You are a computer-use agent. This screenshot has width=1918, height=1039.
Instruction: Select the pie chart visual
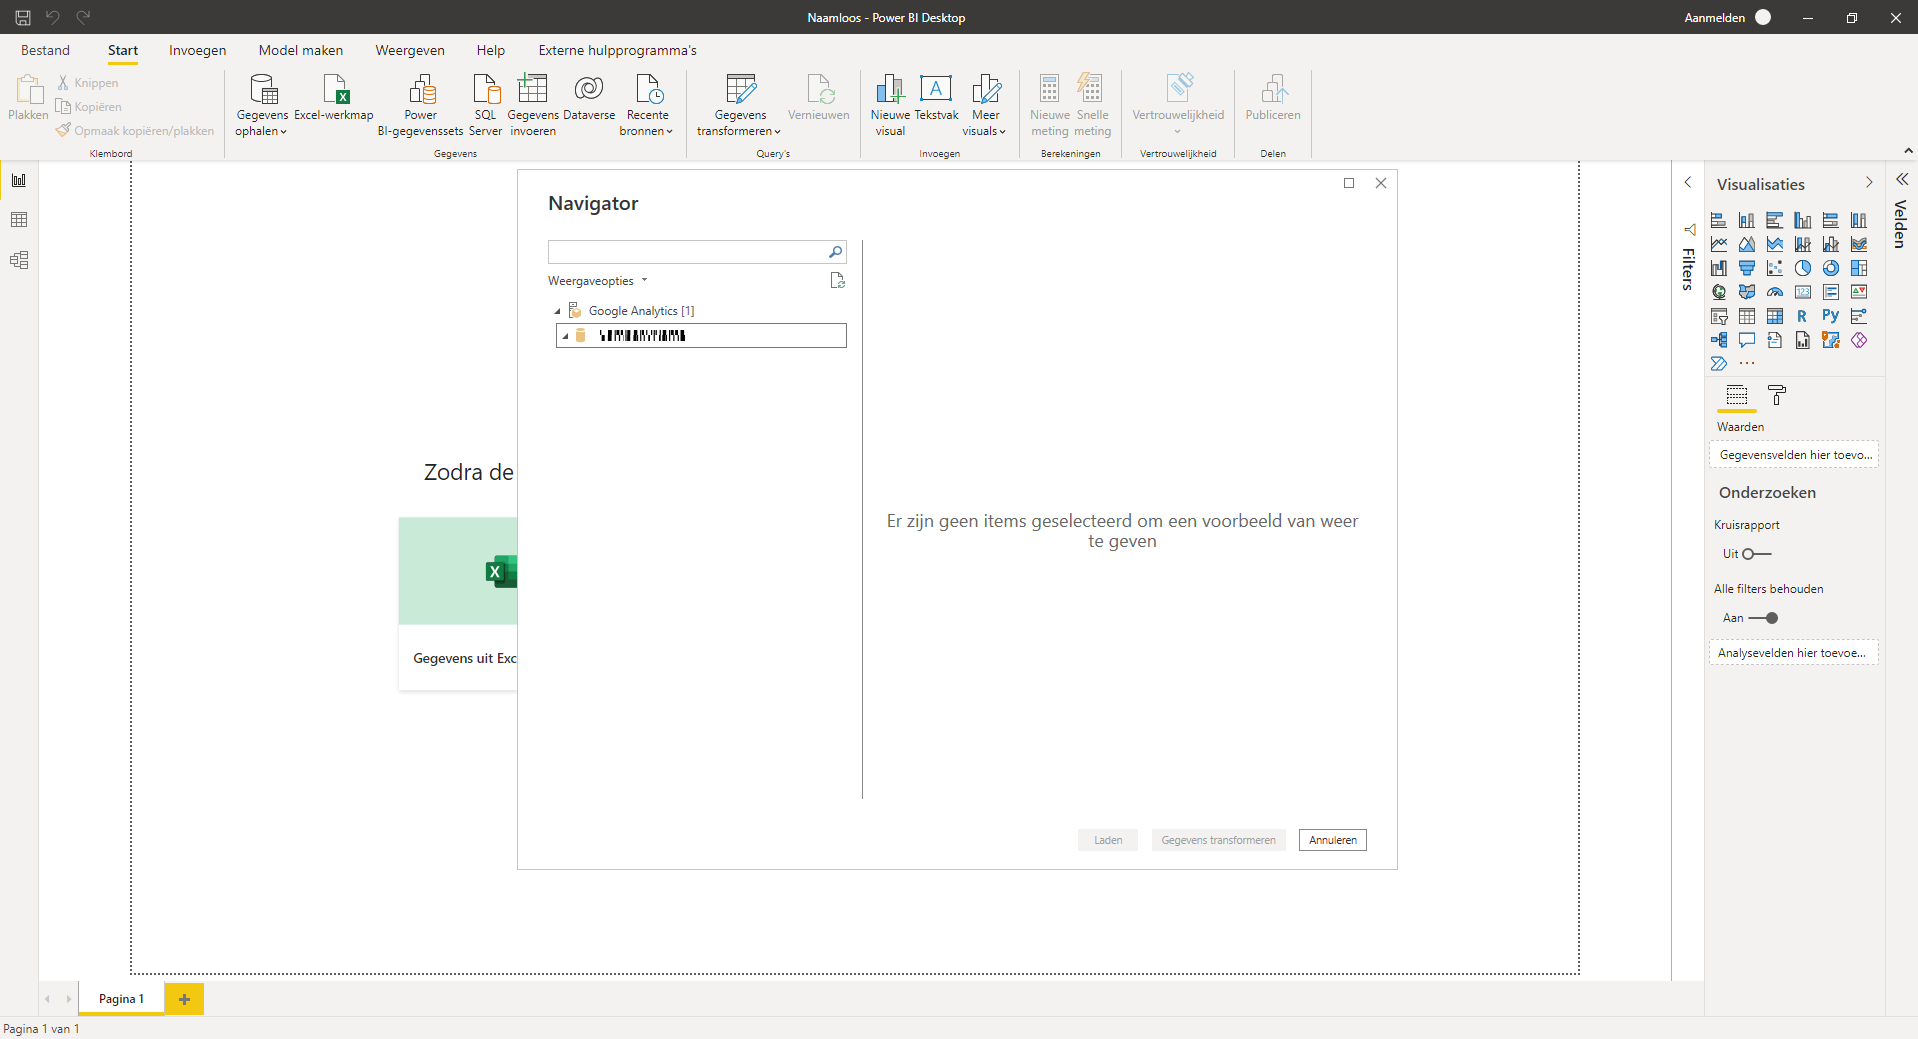(1803, 268)
